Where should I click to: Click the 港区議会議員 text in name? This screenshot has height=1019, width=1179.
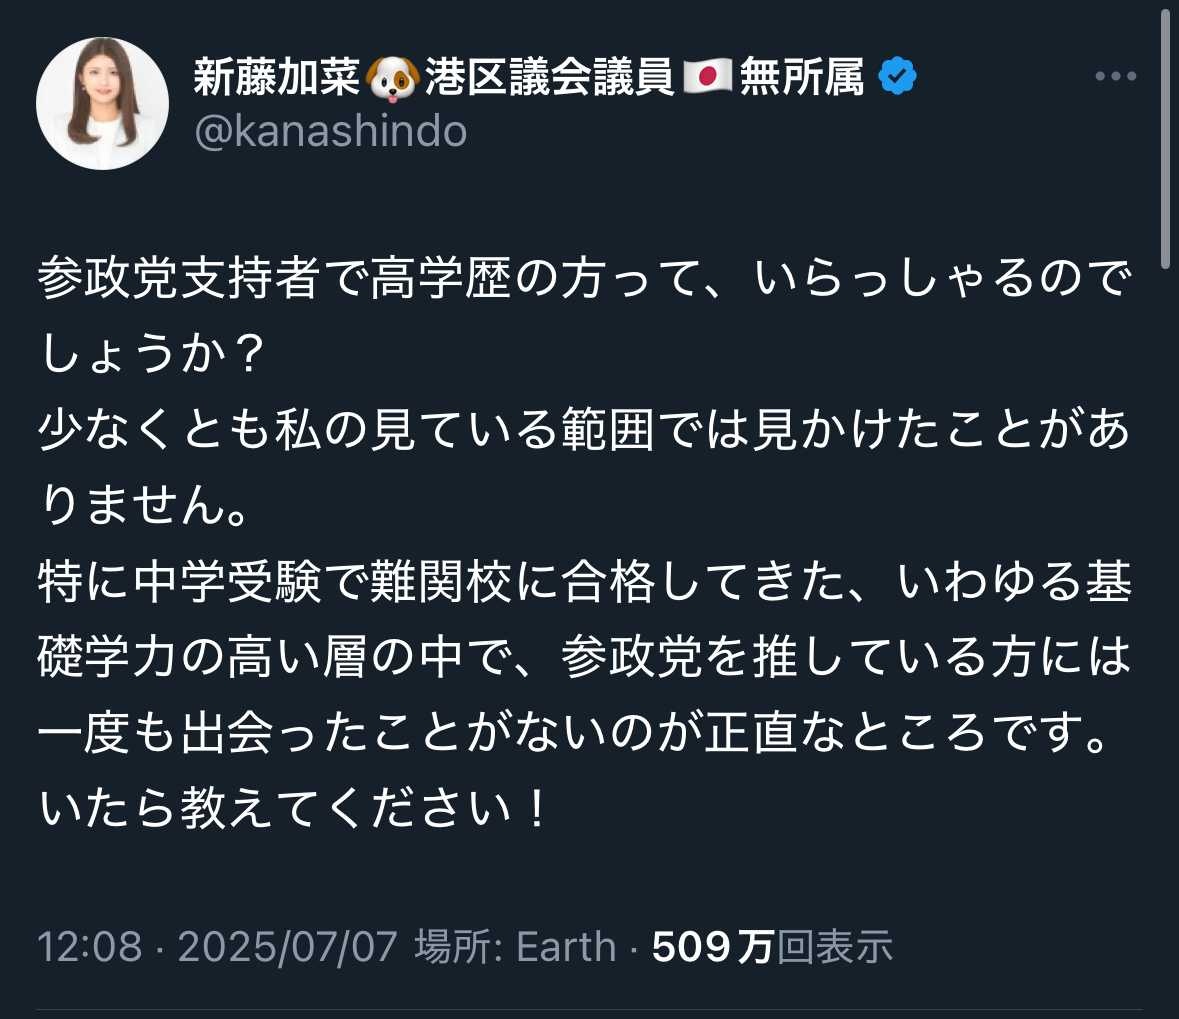[x=549, y=77]
